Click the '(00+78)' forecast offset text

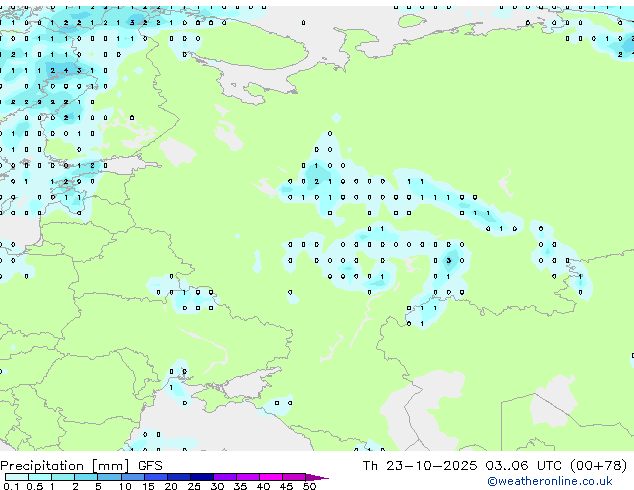598,466
